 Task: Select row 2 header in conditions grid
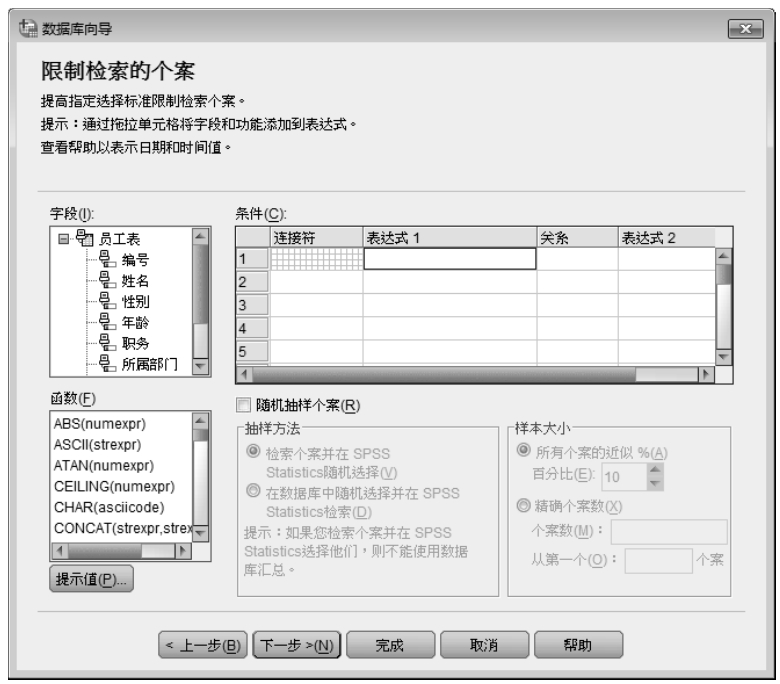[252, 282]
